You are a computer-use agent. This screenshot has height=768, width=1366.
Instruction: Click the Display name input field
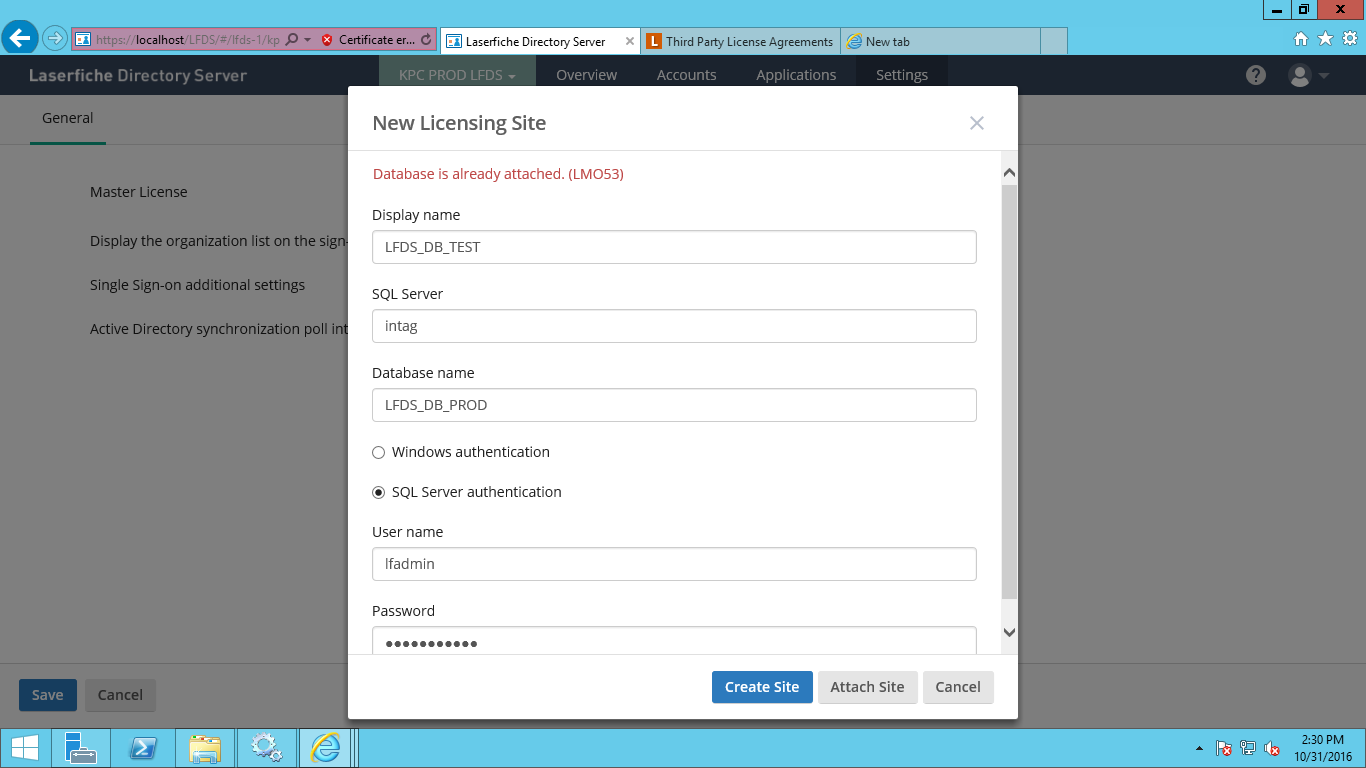[674, 247]
